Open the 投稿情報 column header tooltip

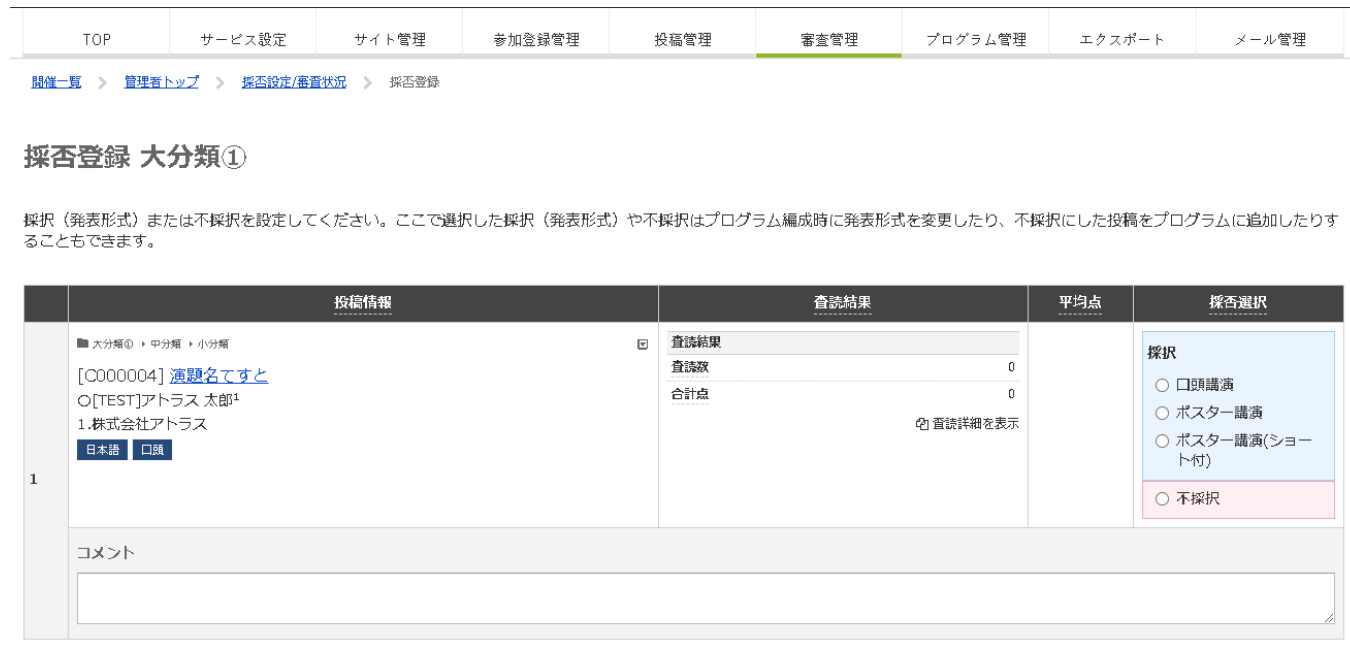pyautogui.click(x=360, y=302)
